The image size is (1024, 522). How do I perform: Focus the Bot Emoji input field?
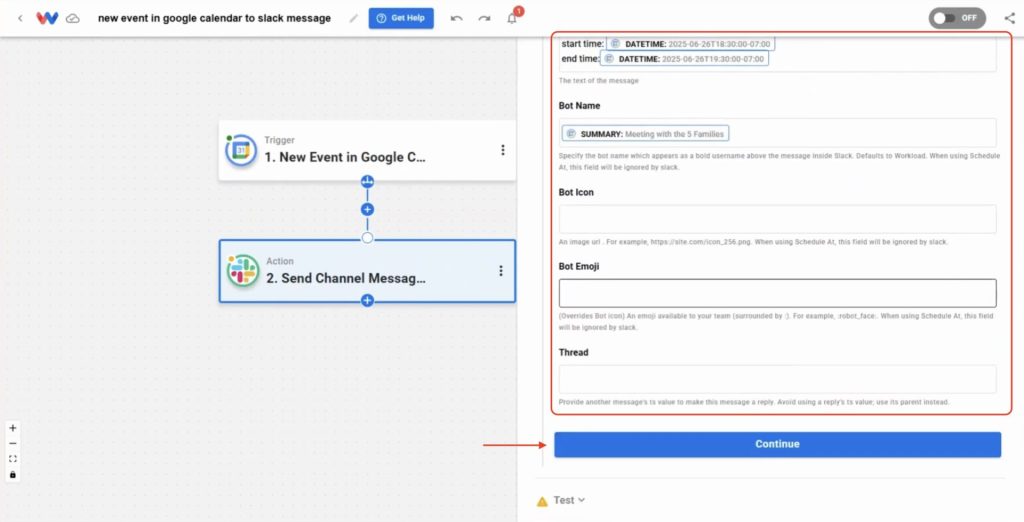[x=777, y=293]
